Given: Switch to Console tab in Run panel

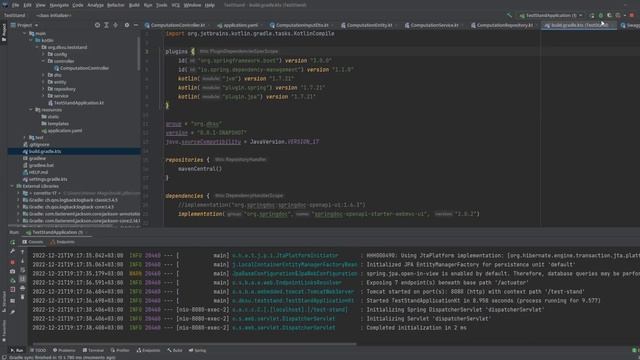Looking at the screenshot, I should point(33,242).
